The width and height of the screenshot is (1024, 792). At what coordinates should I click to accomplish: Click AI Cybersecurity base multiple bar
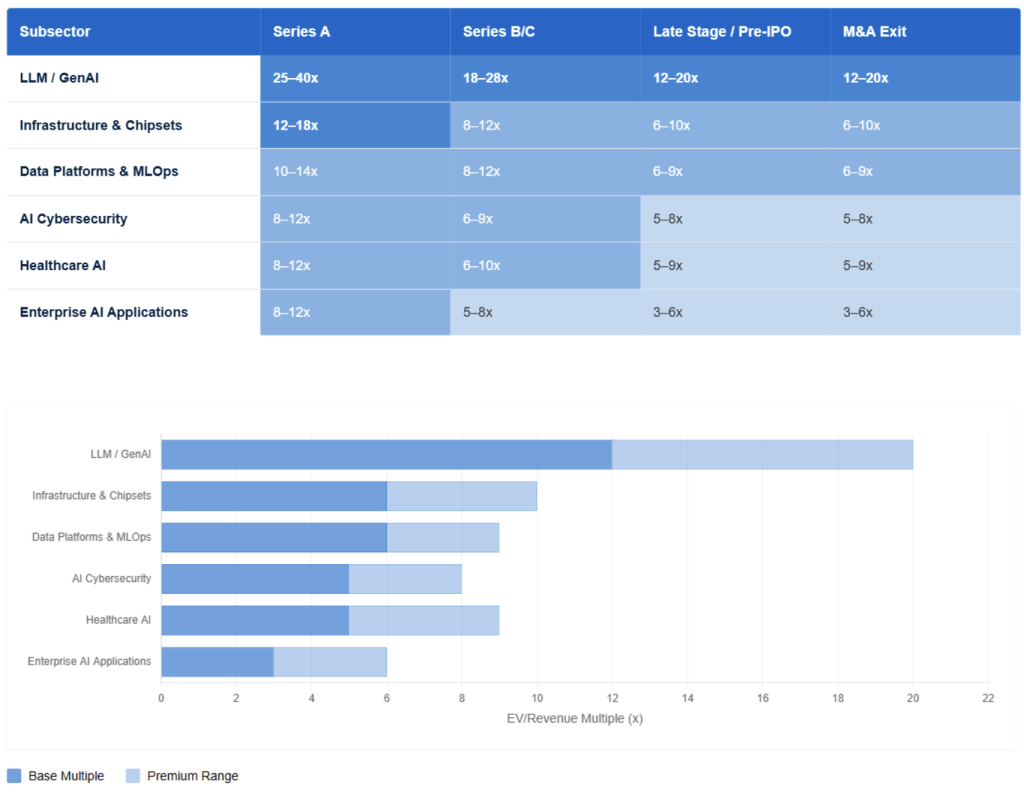[255, 579]
